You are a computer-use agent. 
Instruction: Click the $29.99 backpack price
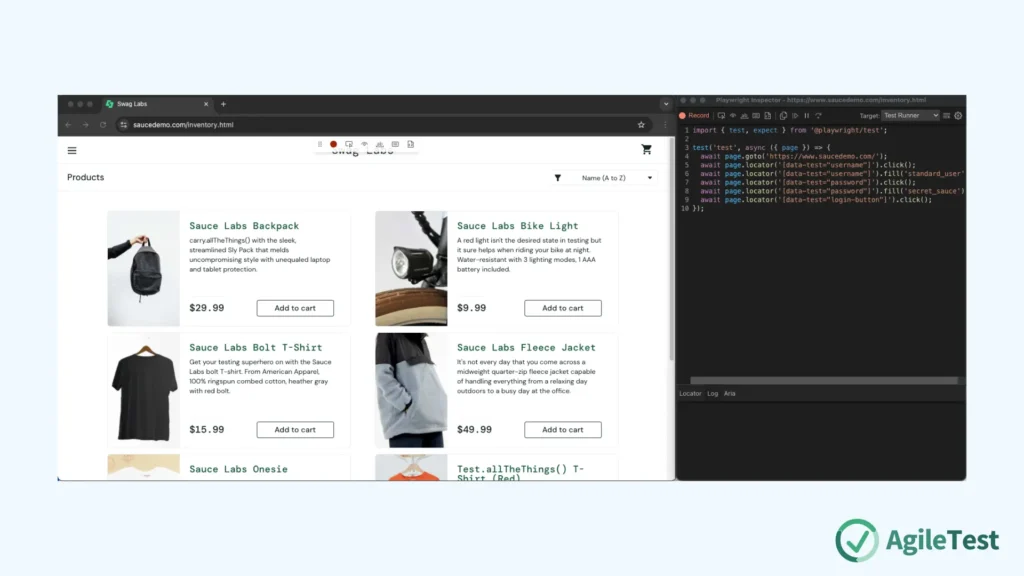tap(206, 308)
